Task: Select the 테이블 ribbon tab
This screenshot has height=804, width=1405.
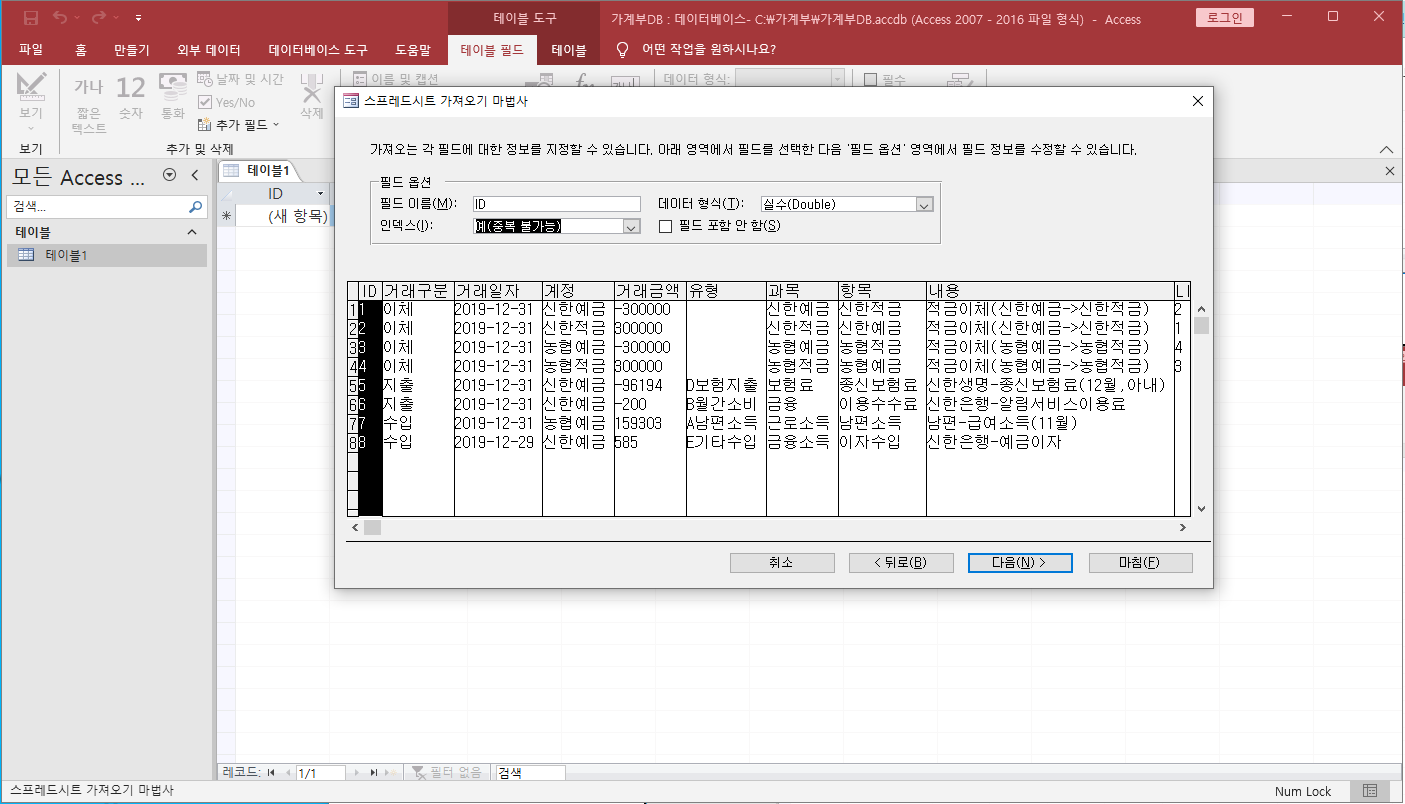Action: click(x=569, y=50)
